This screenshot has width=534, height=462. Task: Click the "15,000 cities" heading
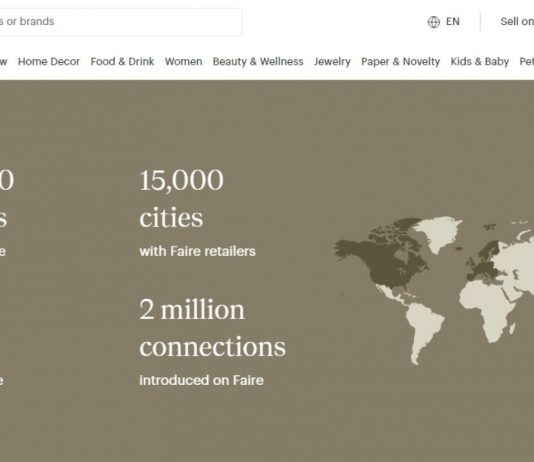point(181,199)
